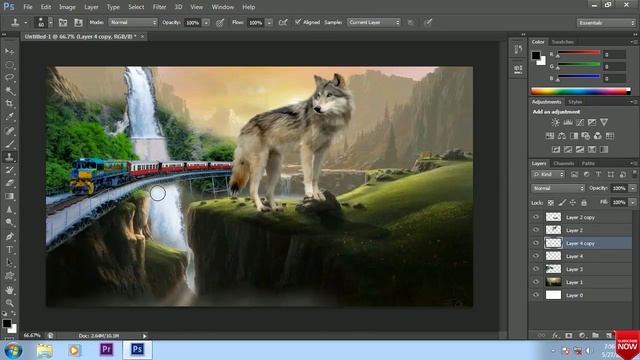Add a layer mask to layer
This screenshot has width=640, height=360.
[569, 336]
